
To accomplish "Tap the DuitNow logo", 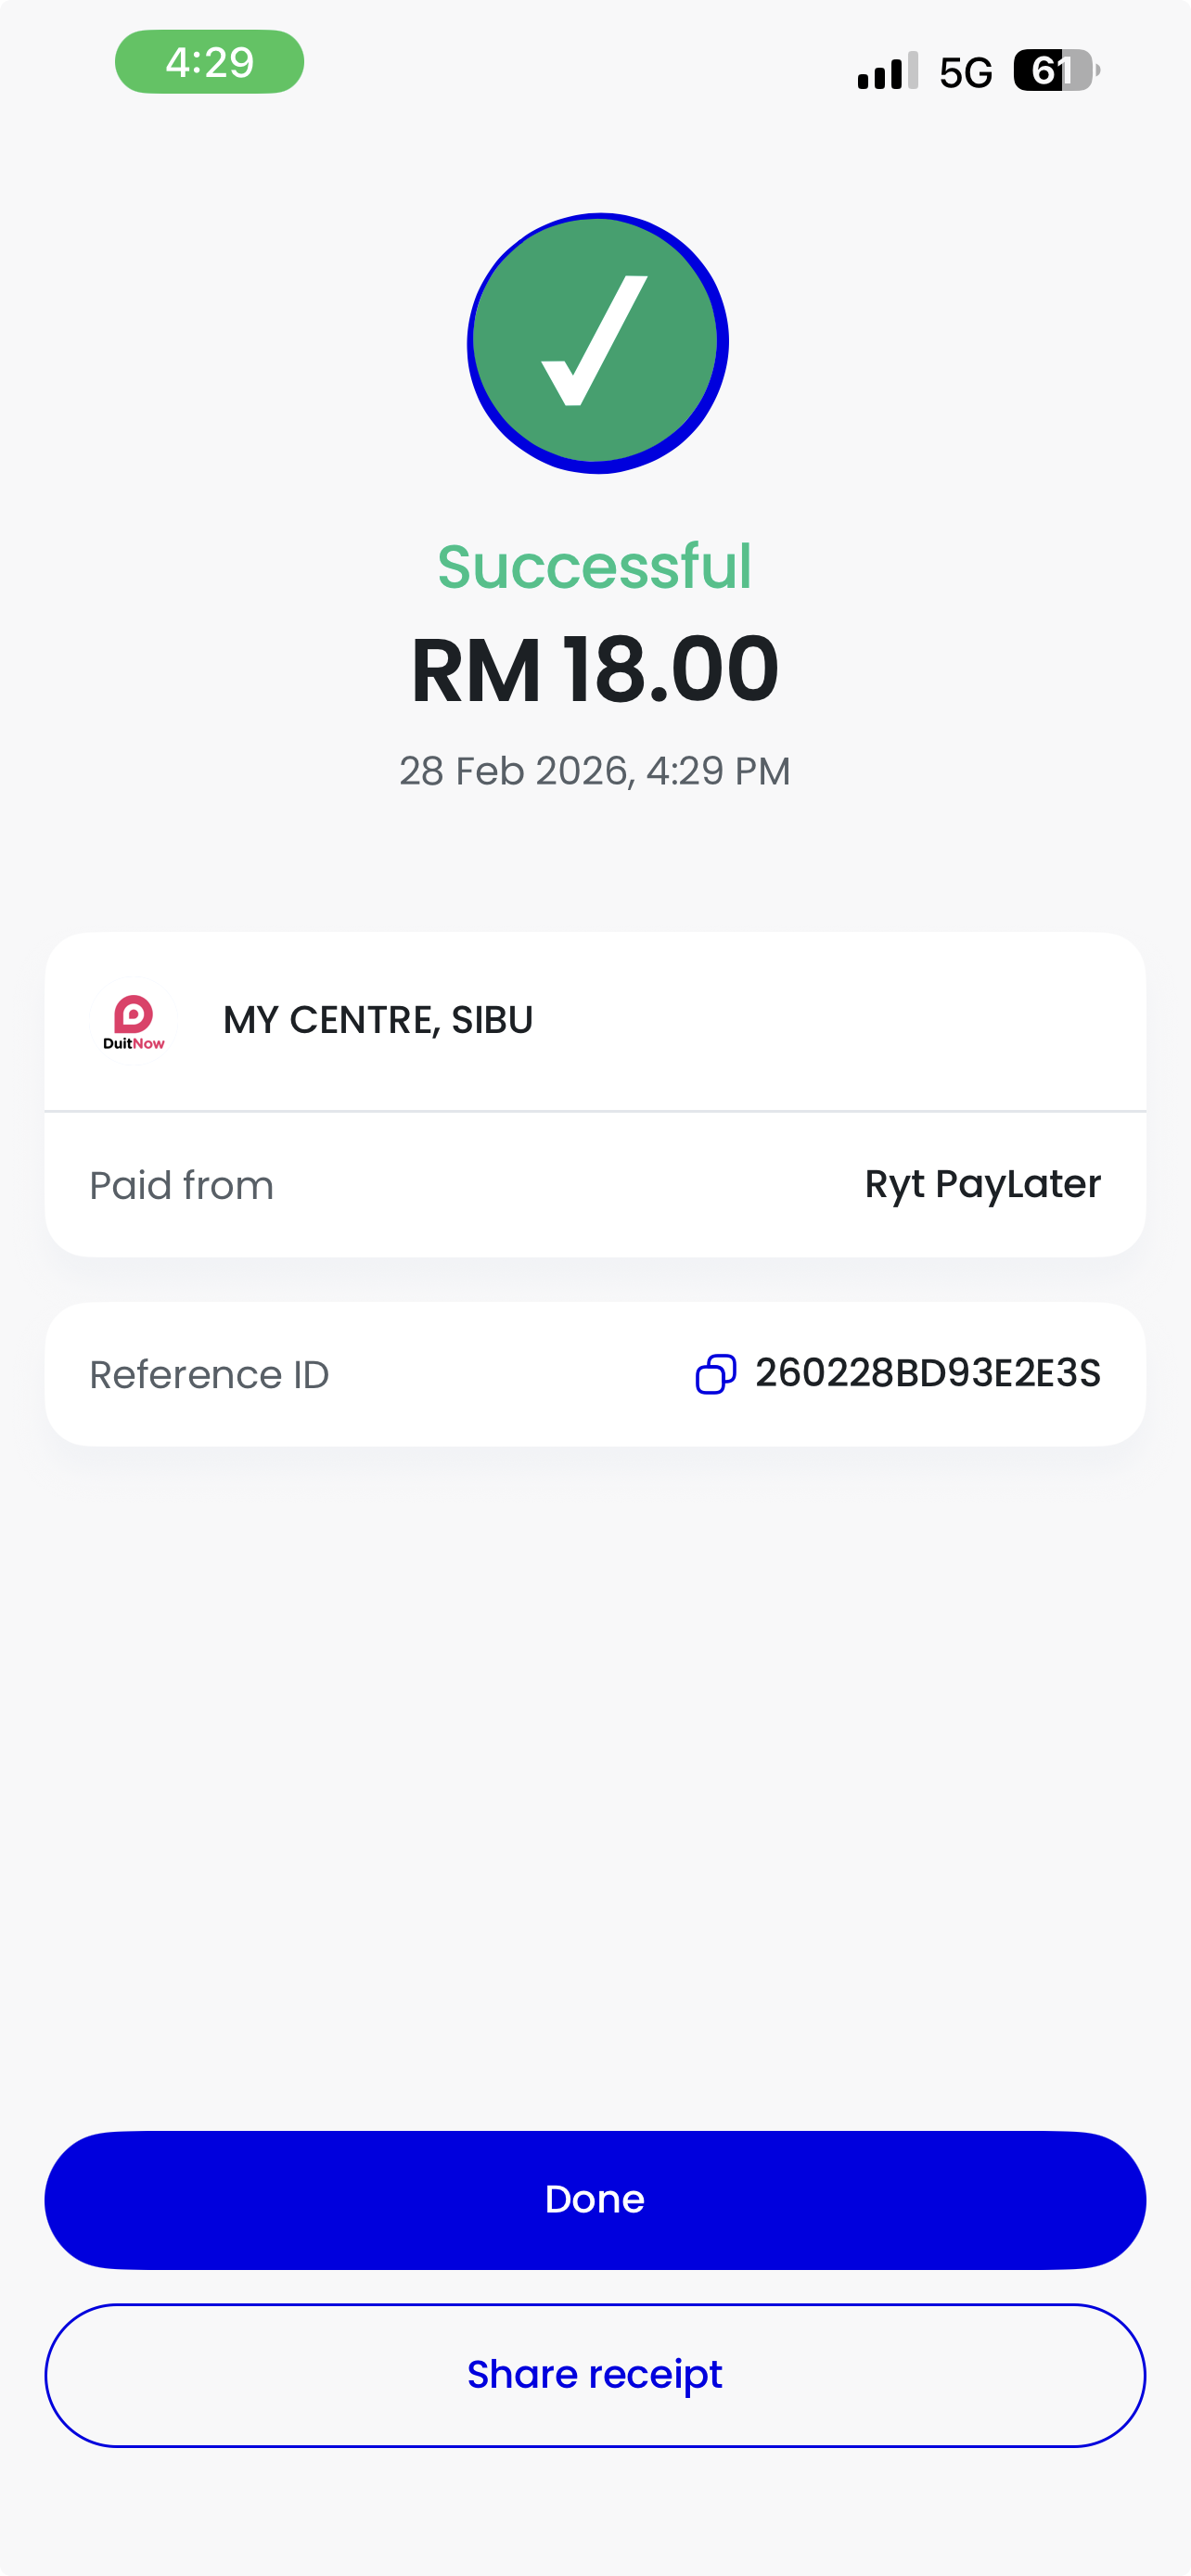I will click(x=134, y=1021).
